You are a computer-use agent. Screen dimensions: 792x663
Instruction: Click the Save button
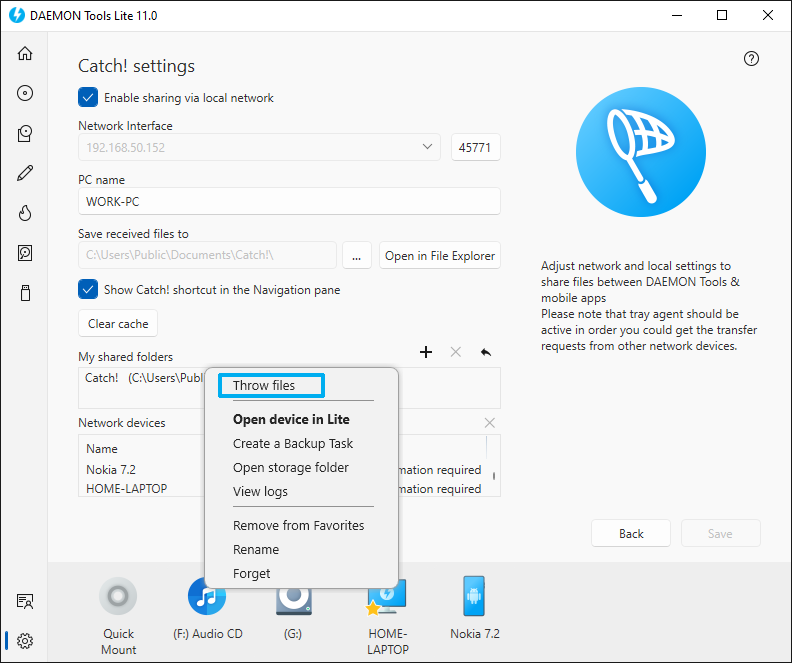tap(720, 533)
